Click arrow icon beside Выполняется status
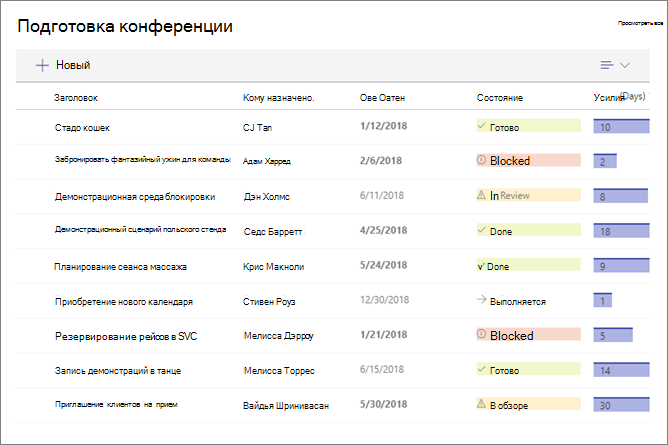This screenshot has height=445, width=668. point(481,300)
